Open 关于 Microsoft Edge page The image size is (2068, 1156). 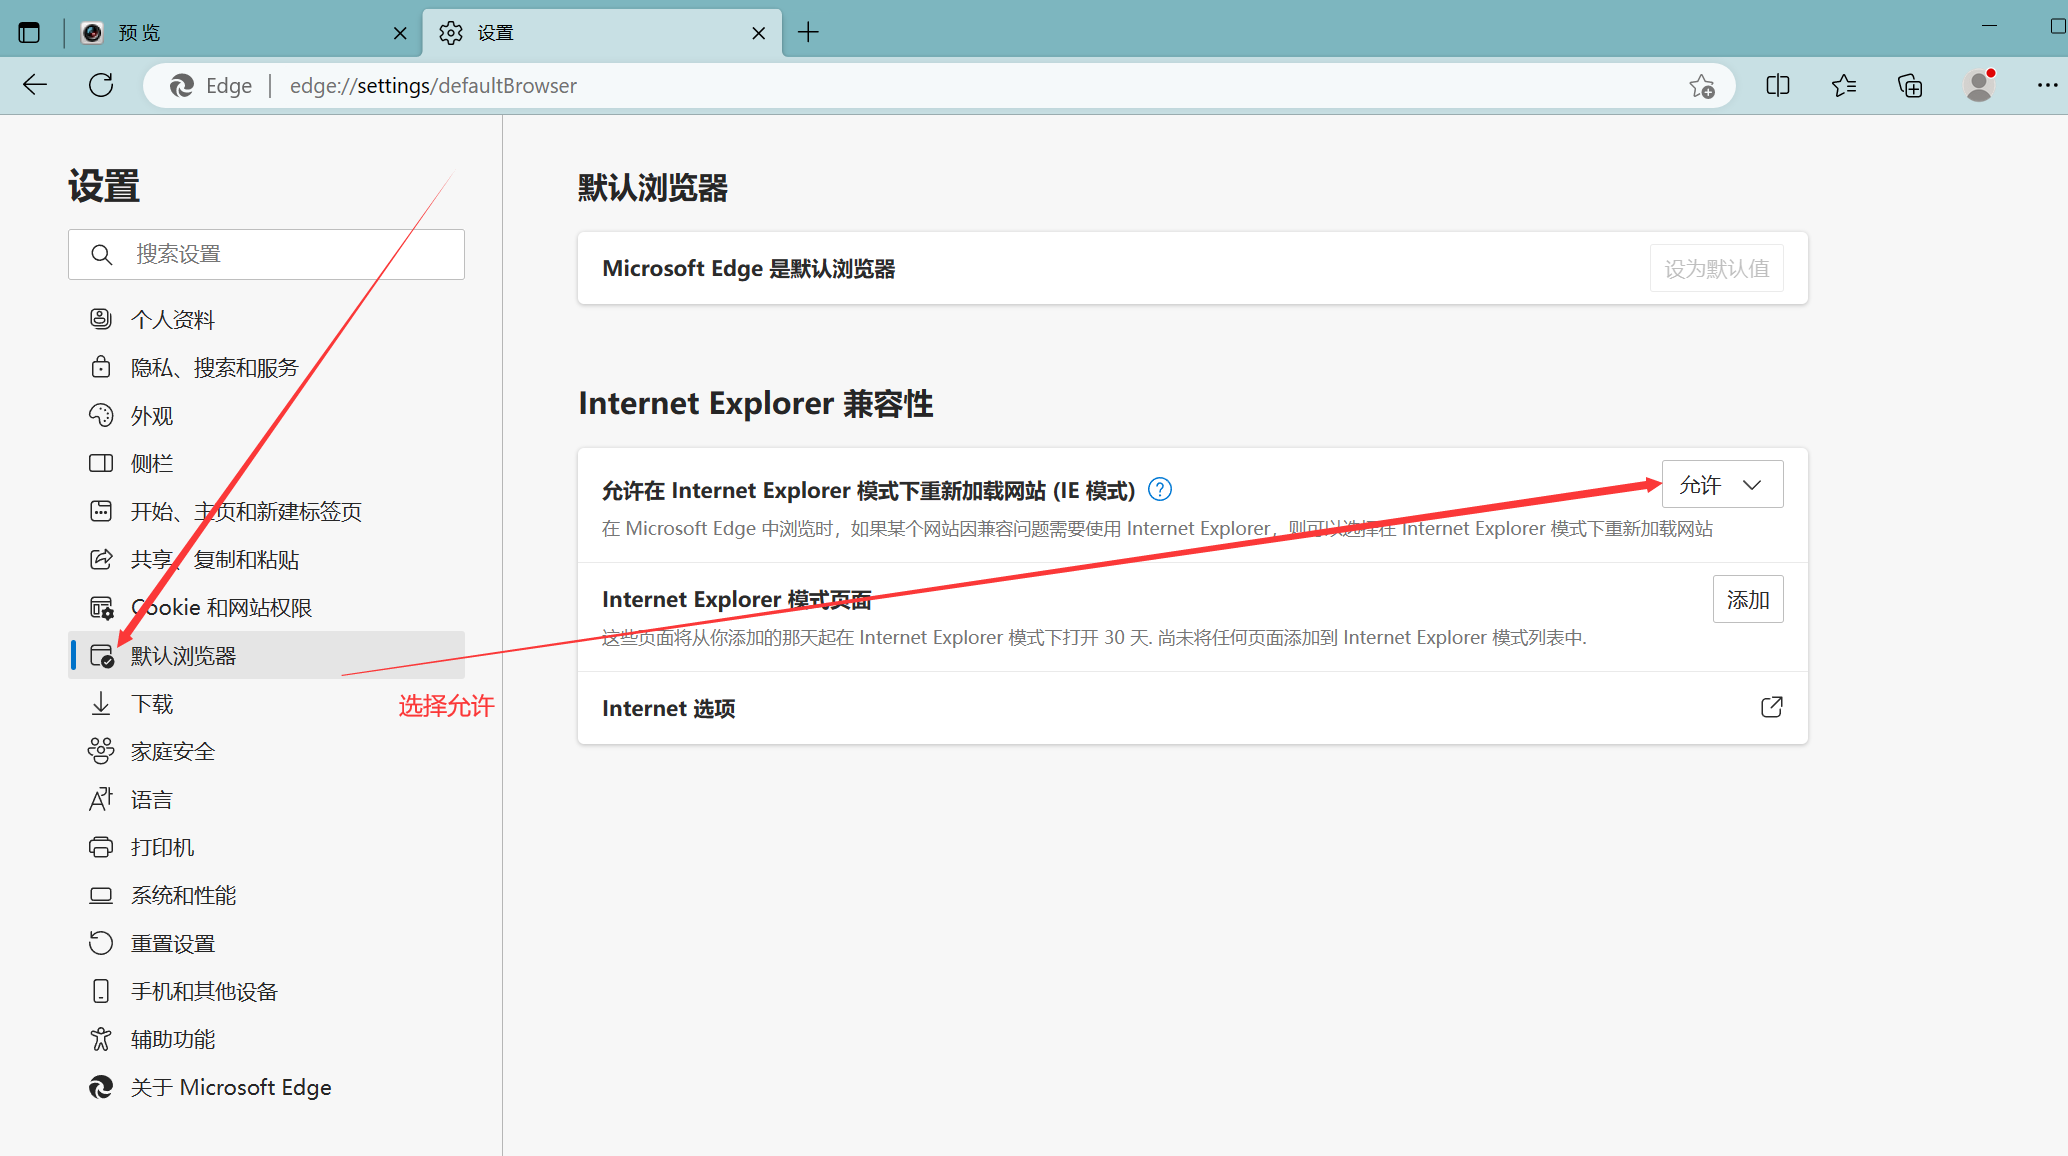pyautogui.click(x=266, y=1088)
